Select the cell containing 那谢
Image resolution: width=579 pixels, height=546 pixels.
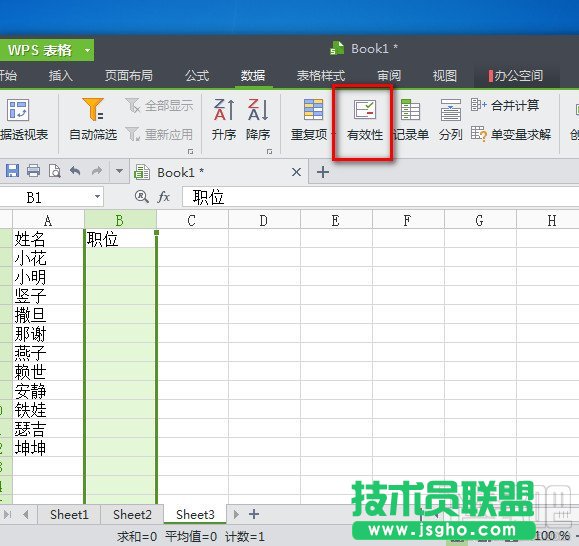pyautogui.click(x=48, y=334)
